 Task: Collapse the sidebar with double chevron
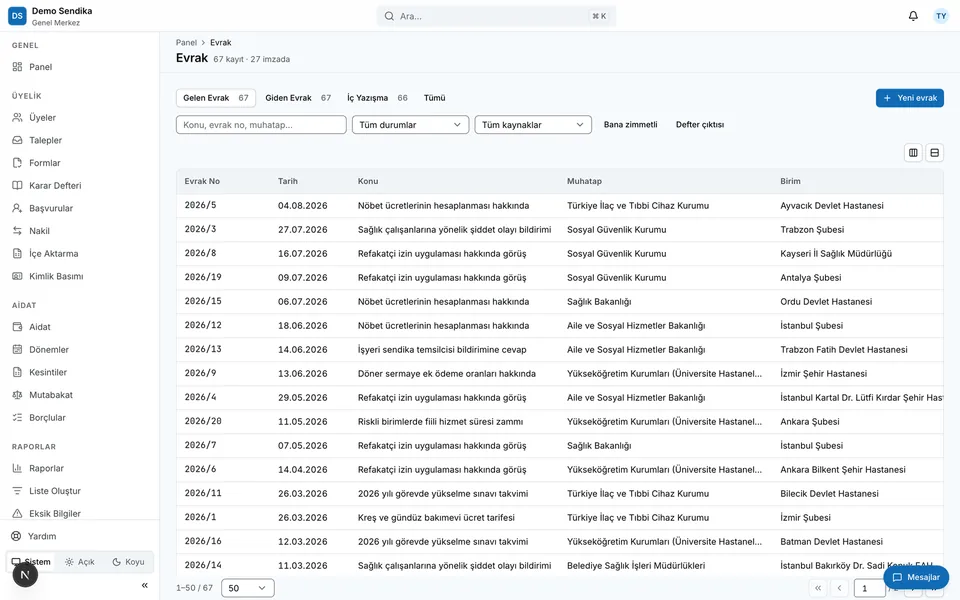click(x=144, y=585)
